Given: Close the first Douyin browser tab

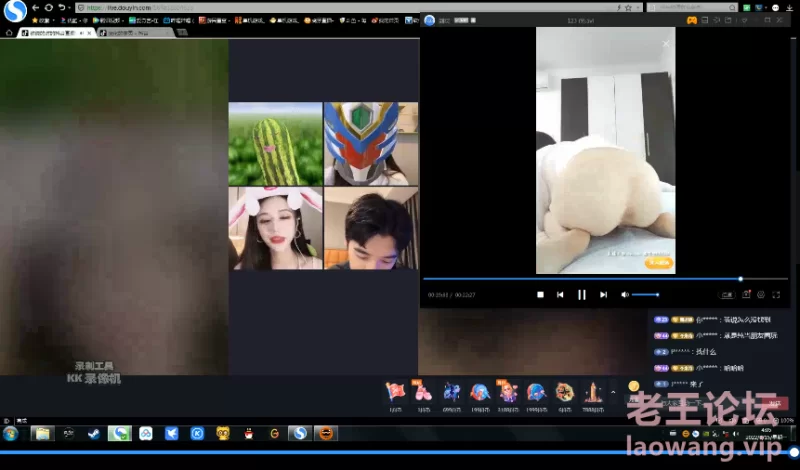Looking at the screenshot, I should tap(89, 32).
